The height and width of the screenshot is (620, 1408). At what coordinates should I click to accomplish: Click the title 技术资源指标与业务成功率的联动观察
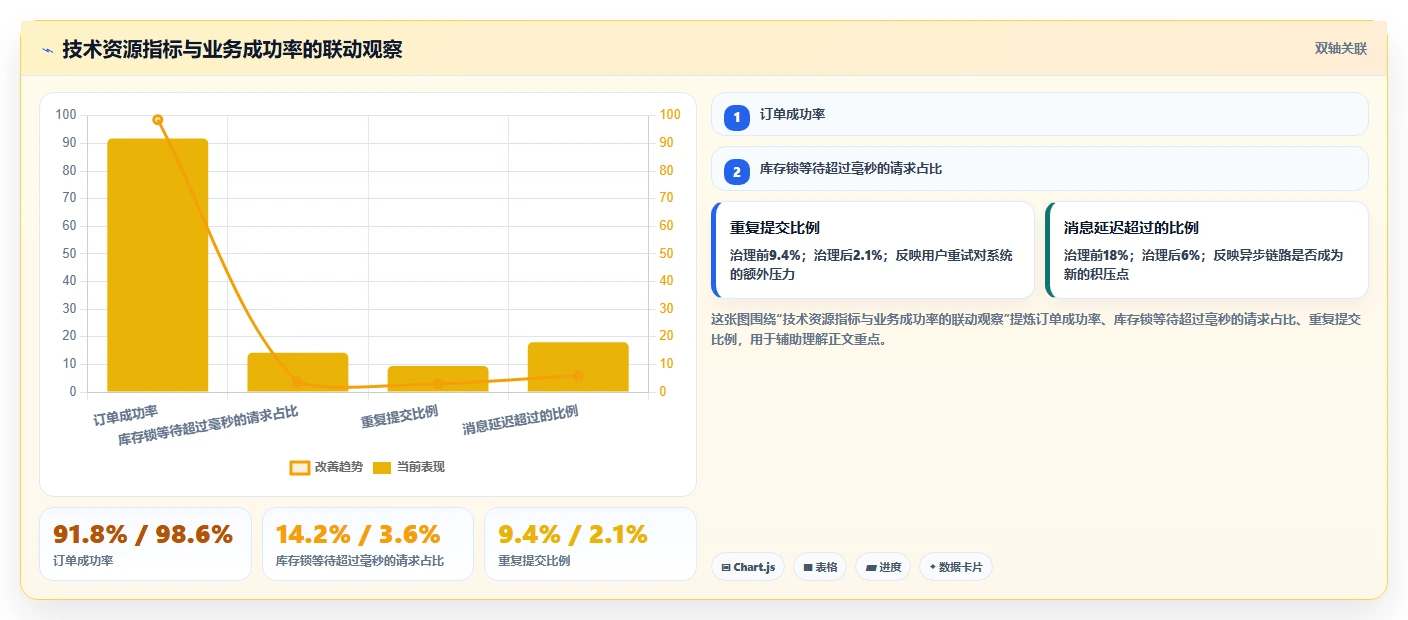point(232,49)
